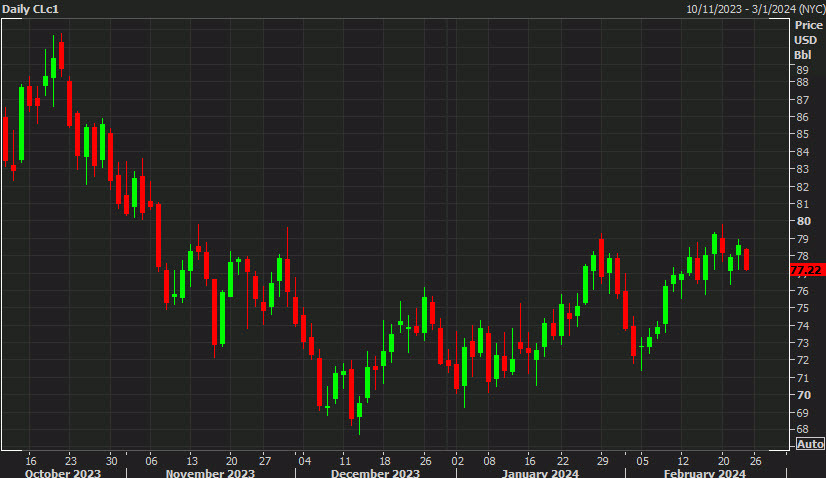Click the 05 date tick in February
The height and width of the screenshot is (478, 826).
coord(642,461)
